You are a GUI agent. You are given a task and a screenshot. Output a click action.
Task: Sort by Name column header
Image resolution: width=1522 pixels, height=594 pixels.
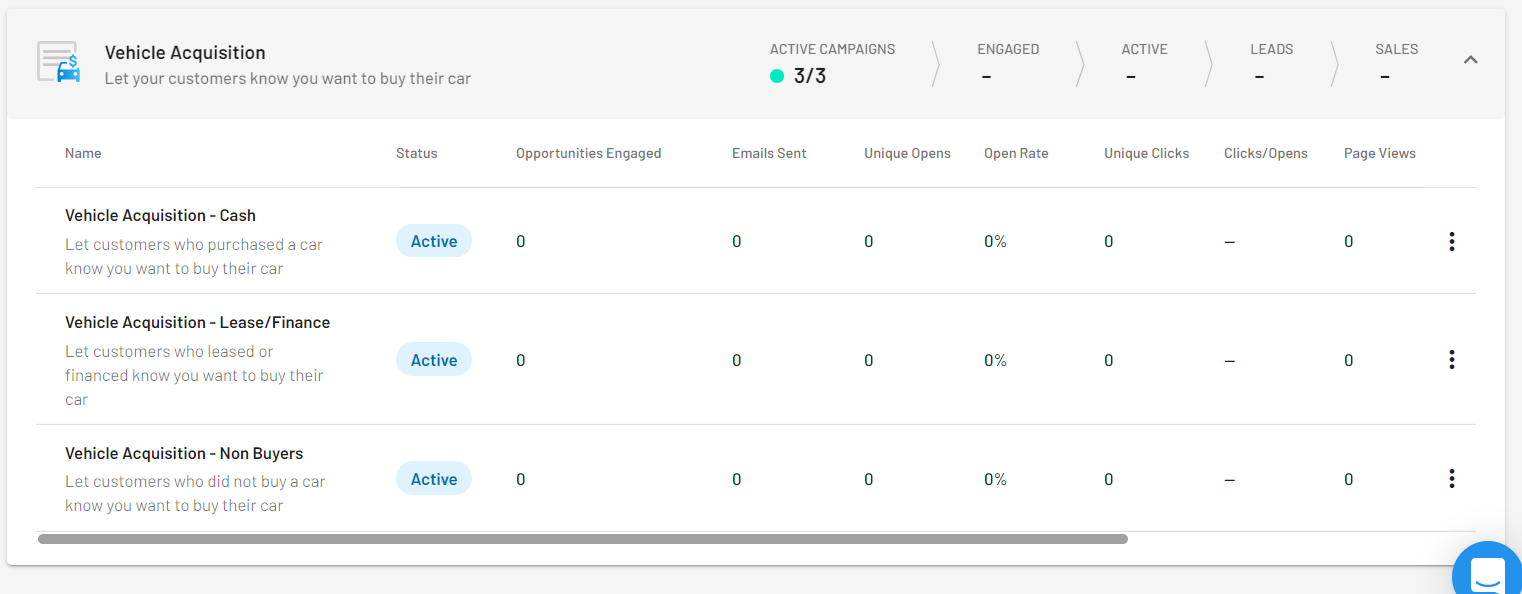(x=83, y=153)
